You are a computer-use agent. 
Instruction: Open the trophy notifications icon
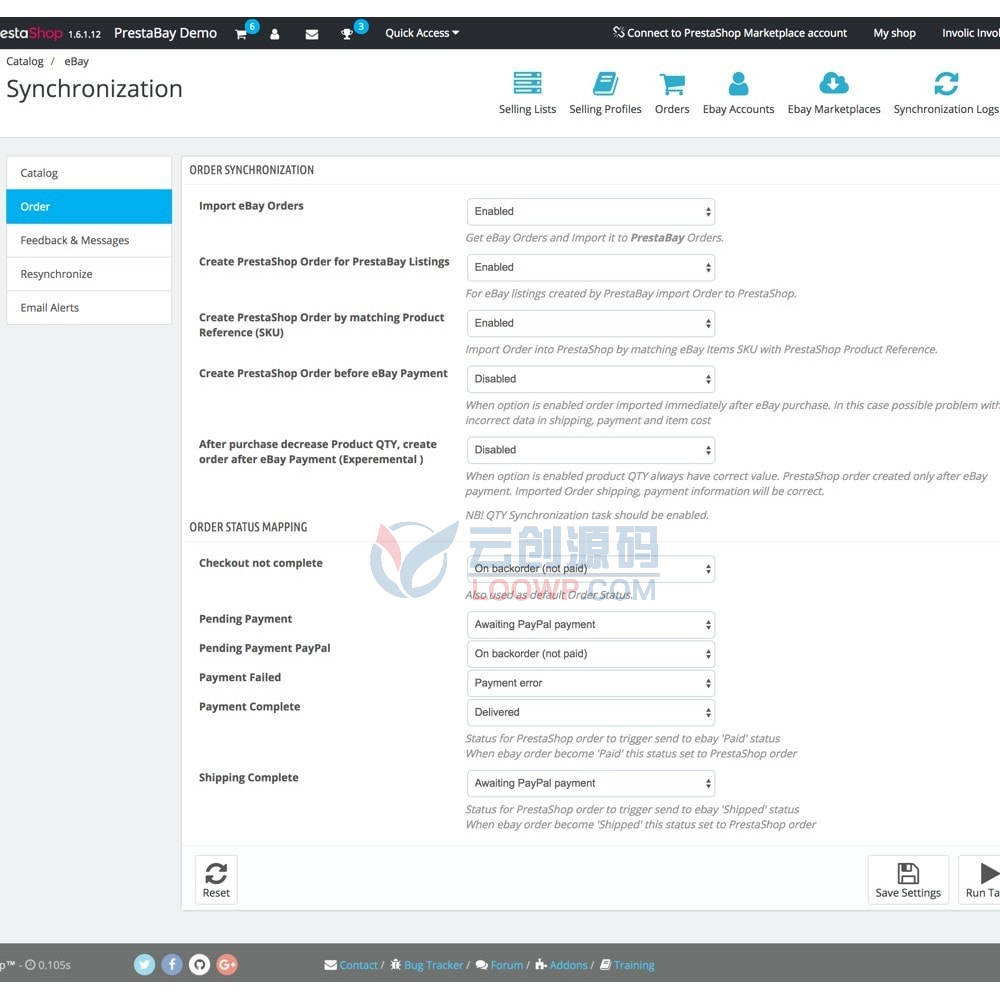pos(346,34)
